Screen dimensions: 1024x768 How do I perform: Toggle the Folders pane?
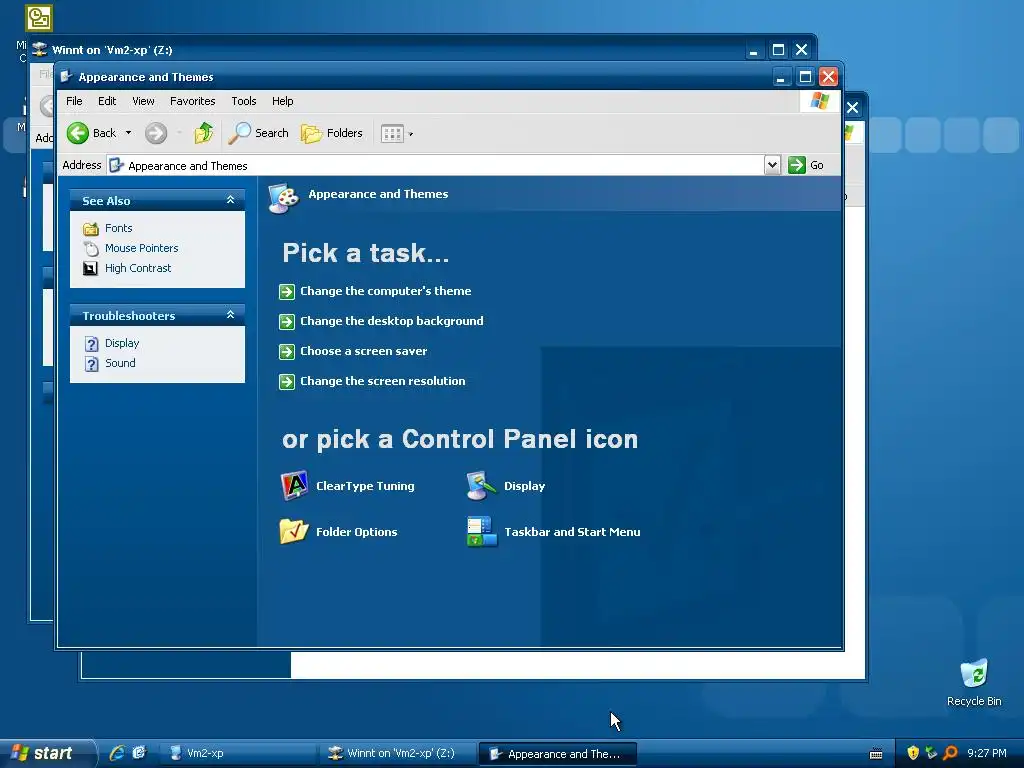pyautogui.click(x=332, y=133)
